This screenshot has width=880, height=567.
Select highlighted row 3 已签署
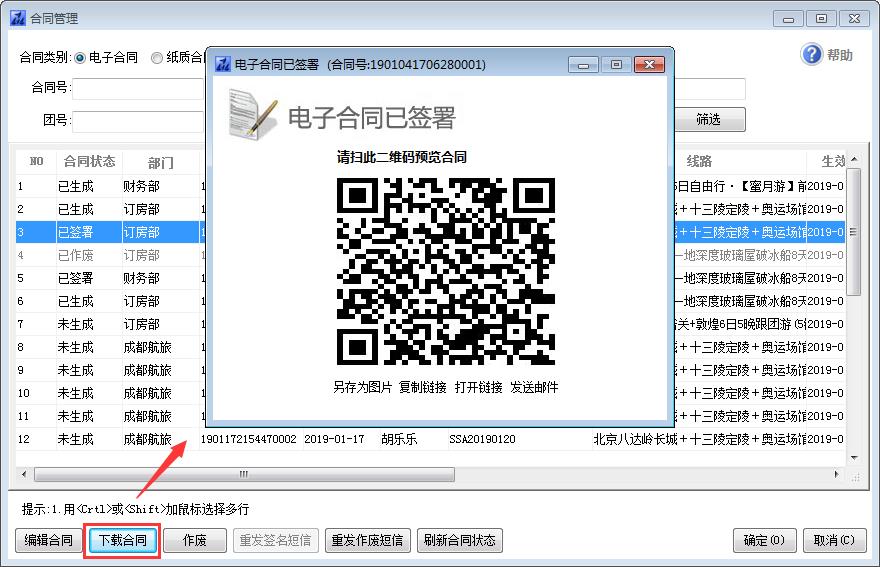point(108,232)
